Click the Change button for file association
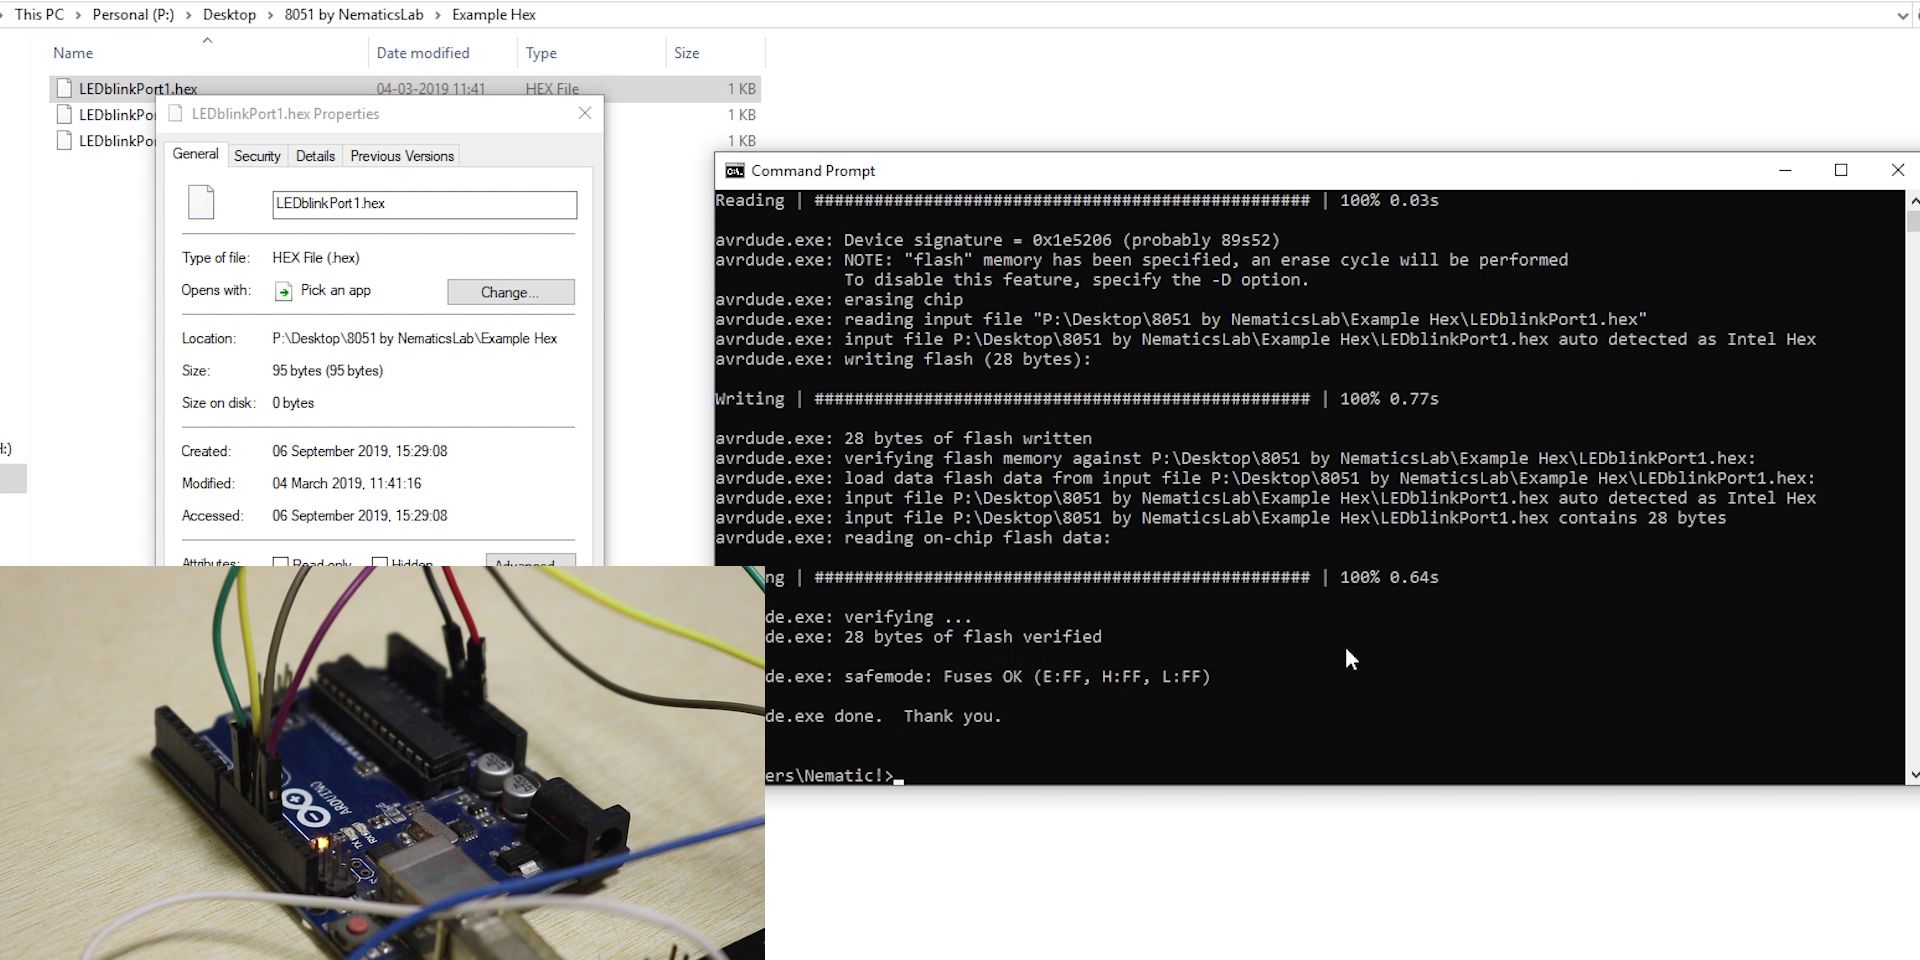 click(x=510, y=291)
